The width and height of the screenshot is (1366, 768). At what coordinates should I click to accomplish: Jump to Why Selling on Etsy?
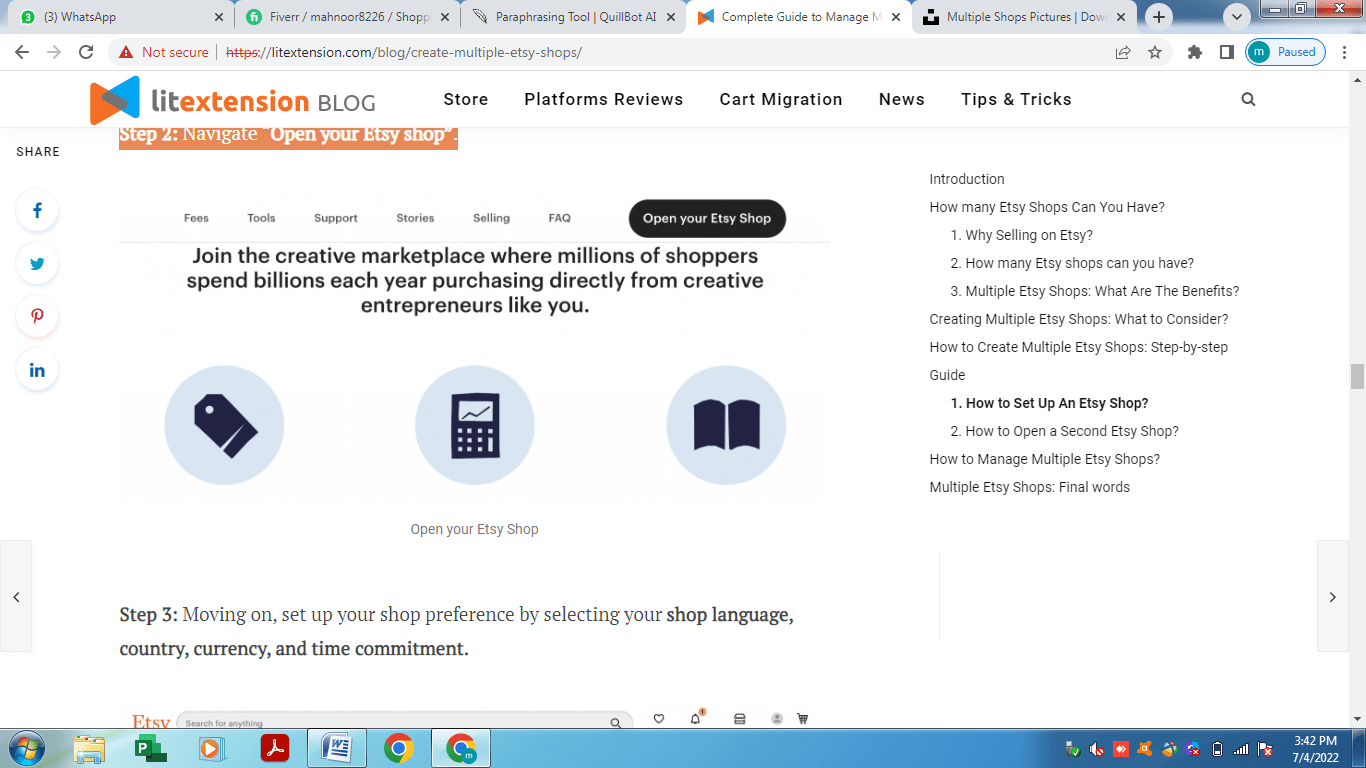pos(1022,235)
